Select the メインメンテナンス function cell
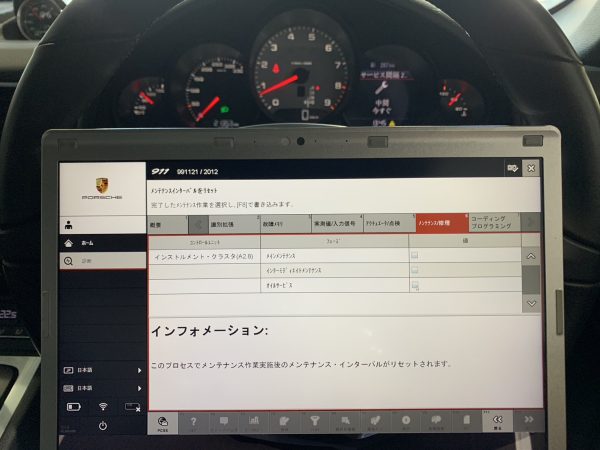This screenshot has width=600, height=450. [x=334, y=256]
